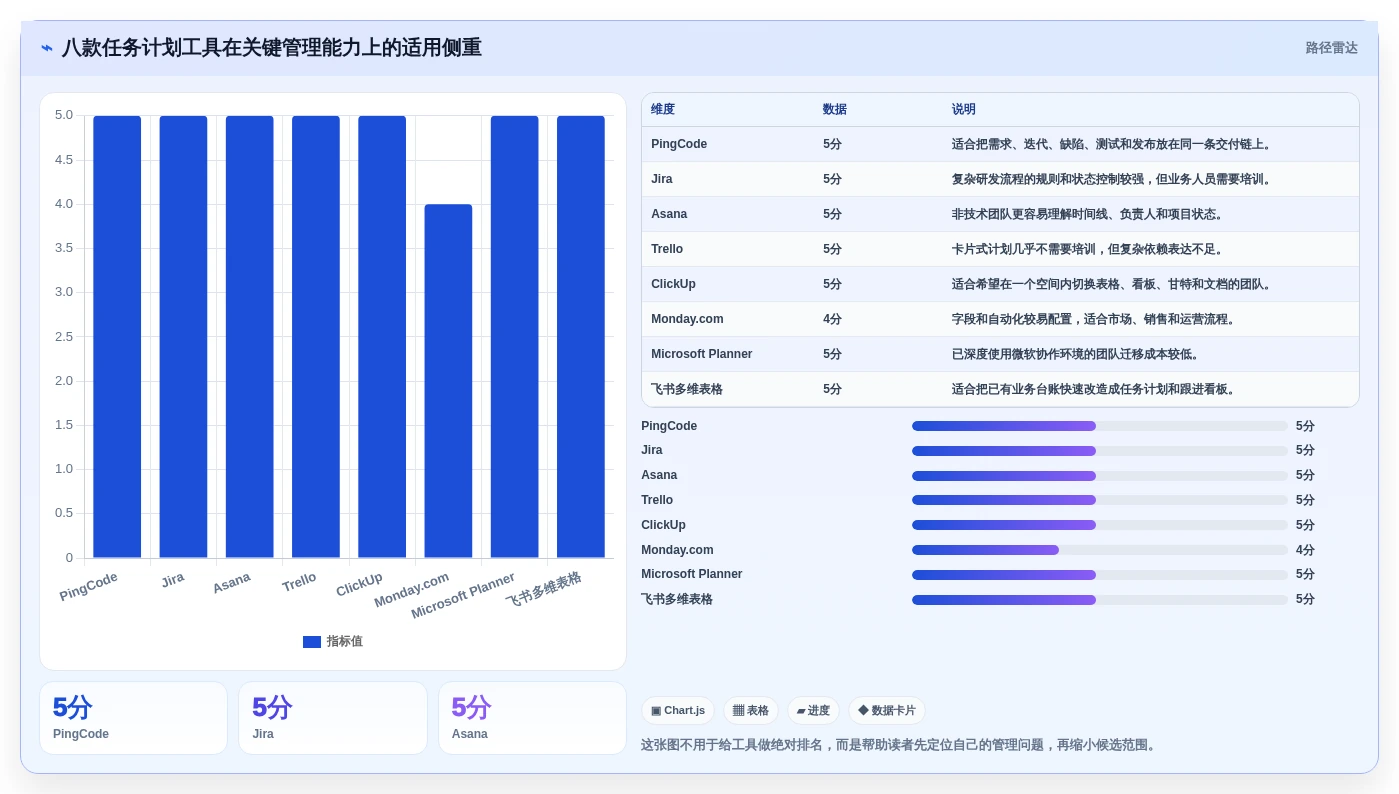Select the Chart.js tag chip
The width and height of the screenshot is (1399, 794).
coord(678,711)
